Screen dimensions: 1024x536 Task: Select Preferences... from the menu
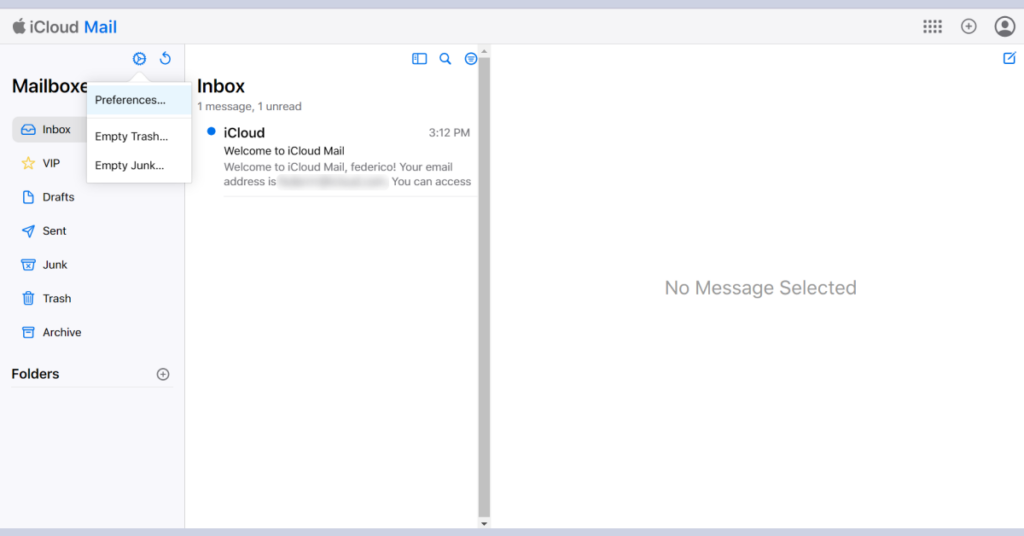click(x=130, y=100)
